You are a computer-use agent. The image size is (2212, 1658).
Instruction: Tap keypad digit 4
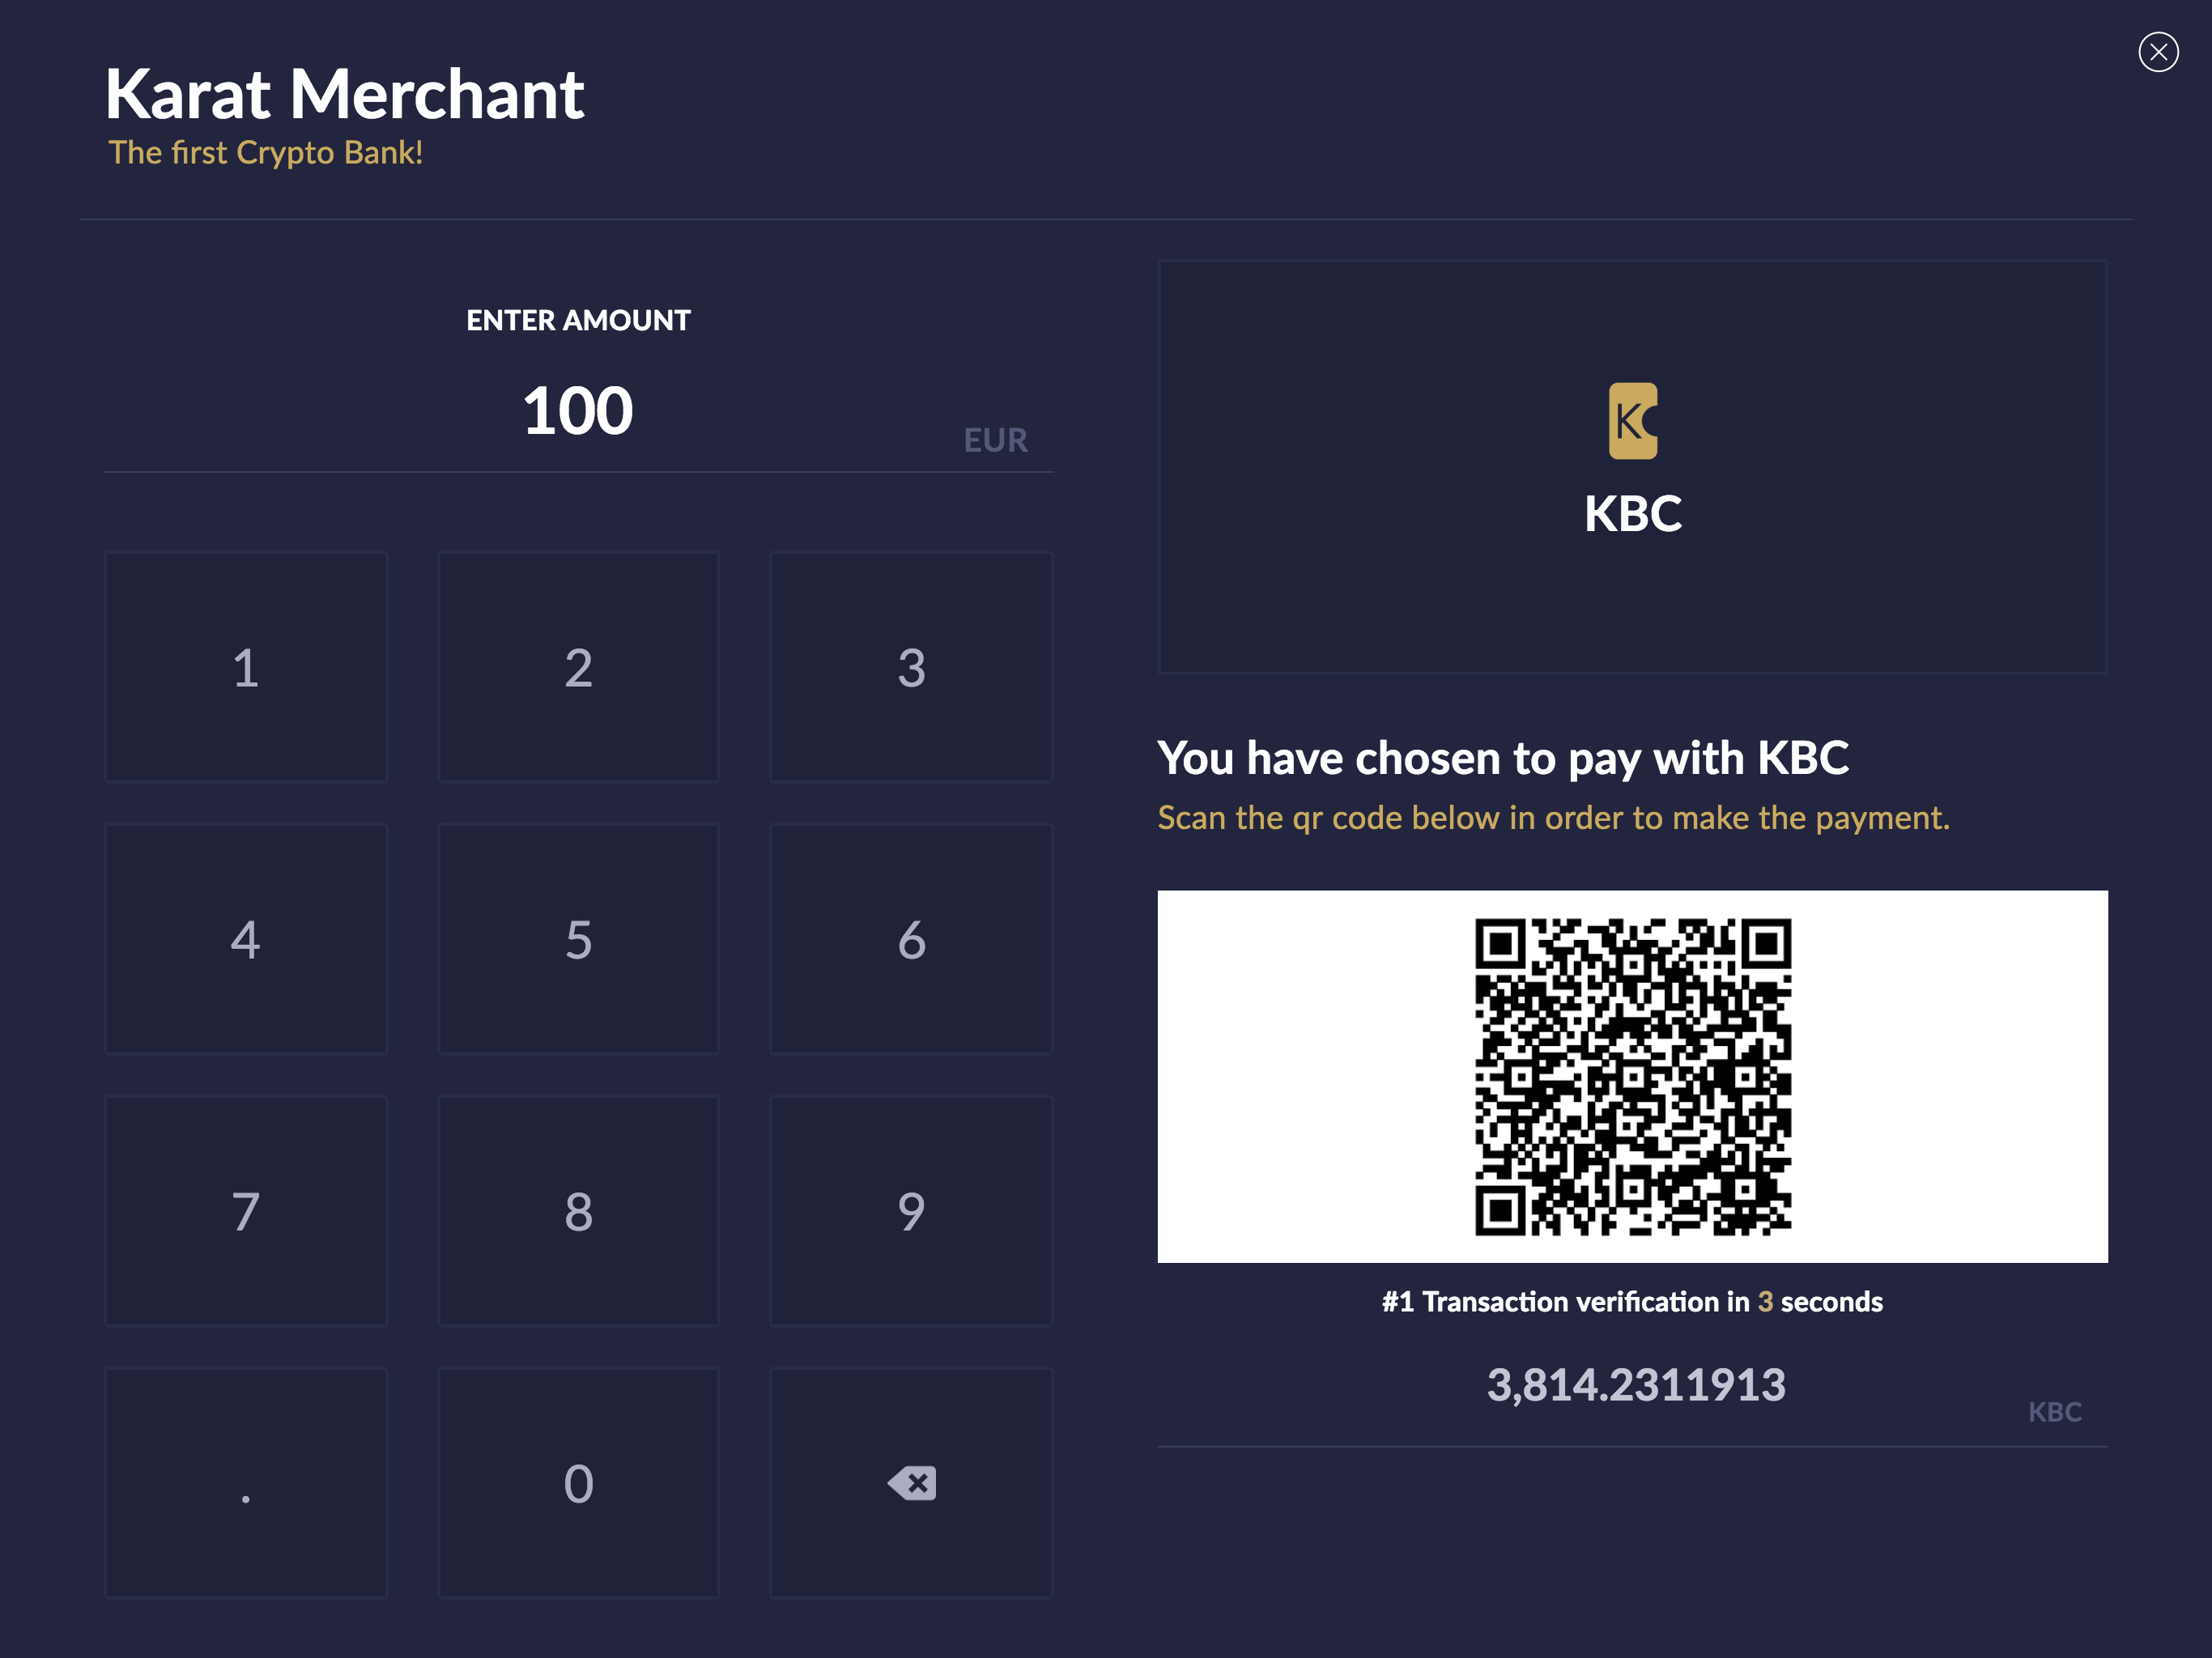pos(246,939)
